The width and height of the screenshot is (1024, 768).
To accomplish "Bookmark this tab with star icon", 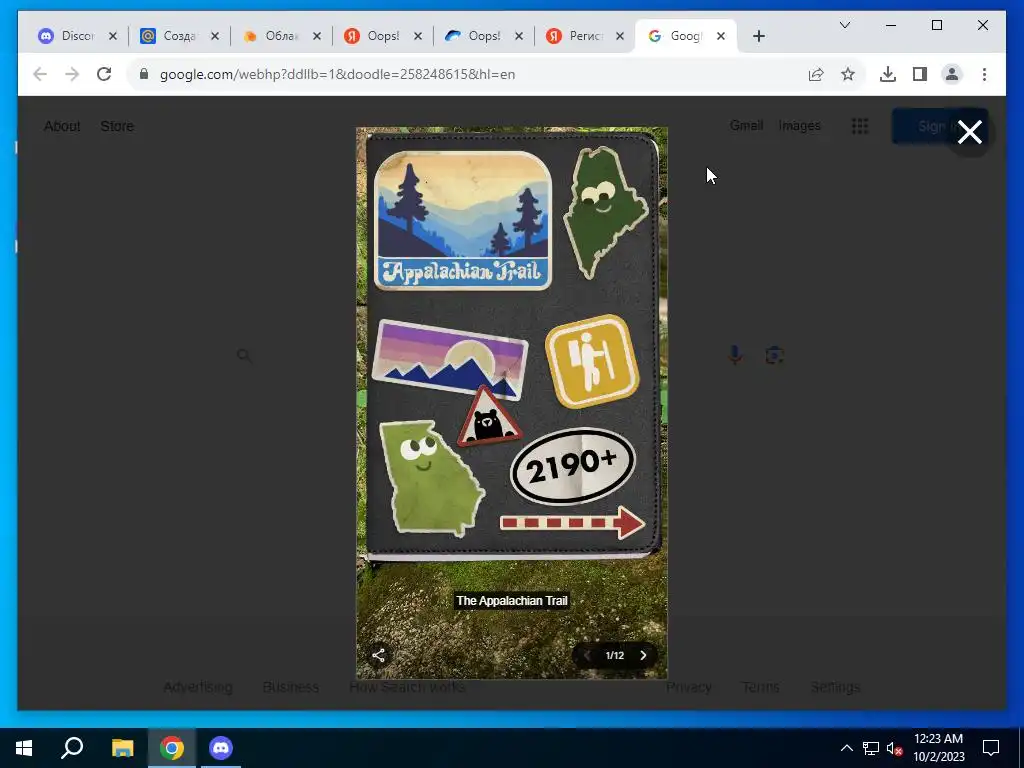I will (x=848, y=74).
